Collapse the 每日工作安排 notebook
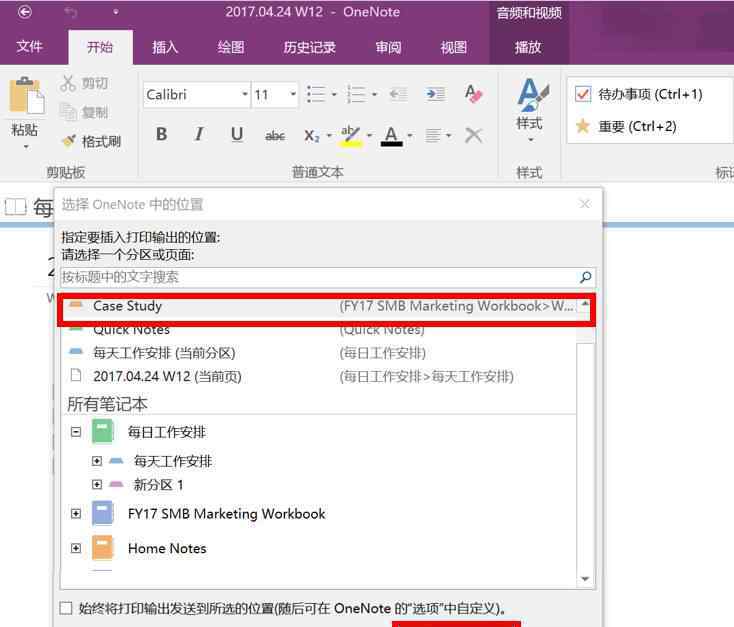This screenshot has height=627, width=734. [76, 432]
